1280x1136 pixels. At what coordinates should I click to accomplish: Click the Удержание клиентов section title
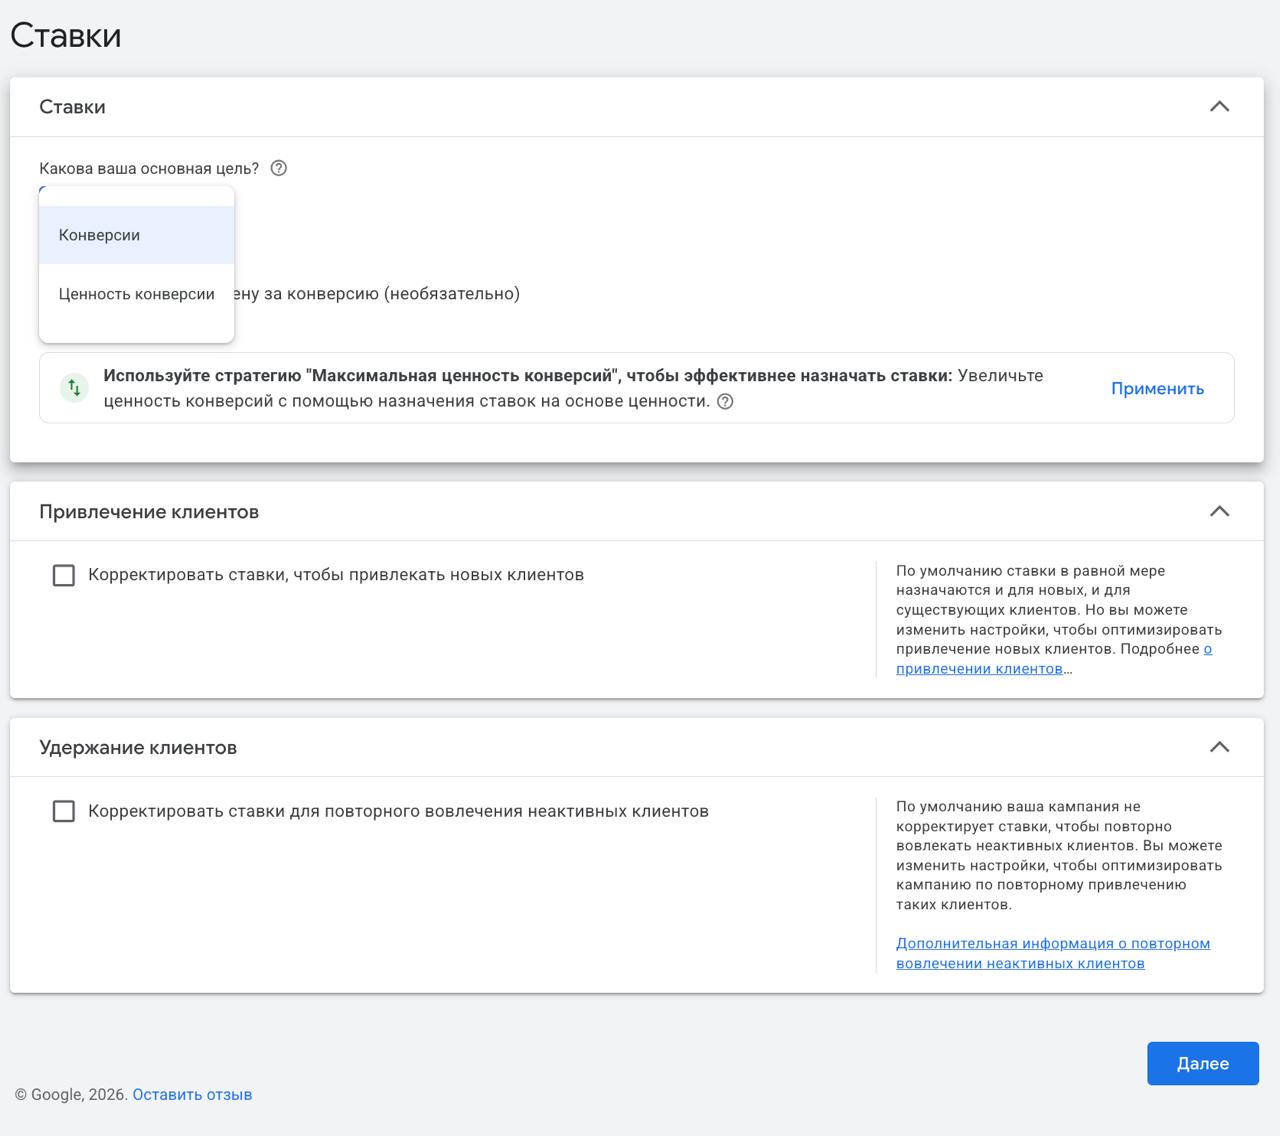click(138, 748)
